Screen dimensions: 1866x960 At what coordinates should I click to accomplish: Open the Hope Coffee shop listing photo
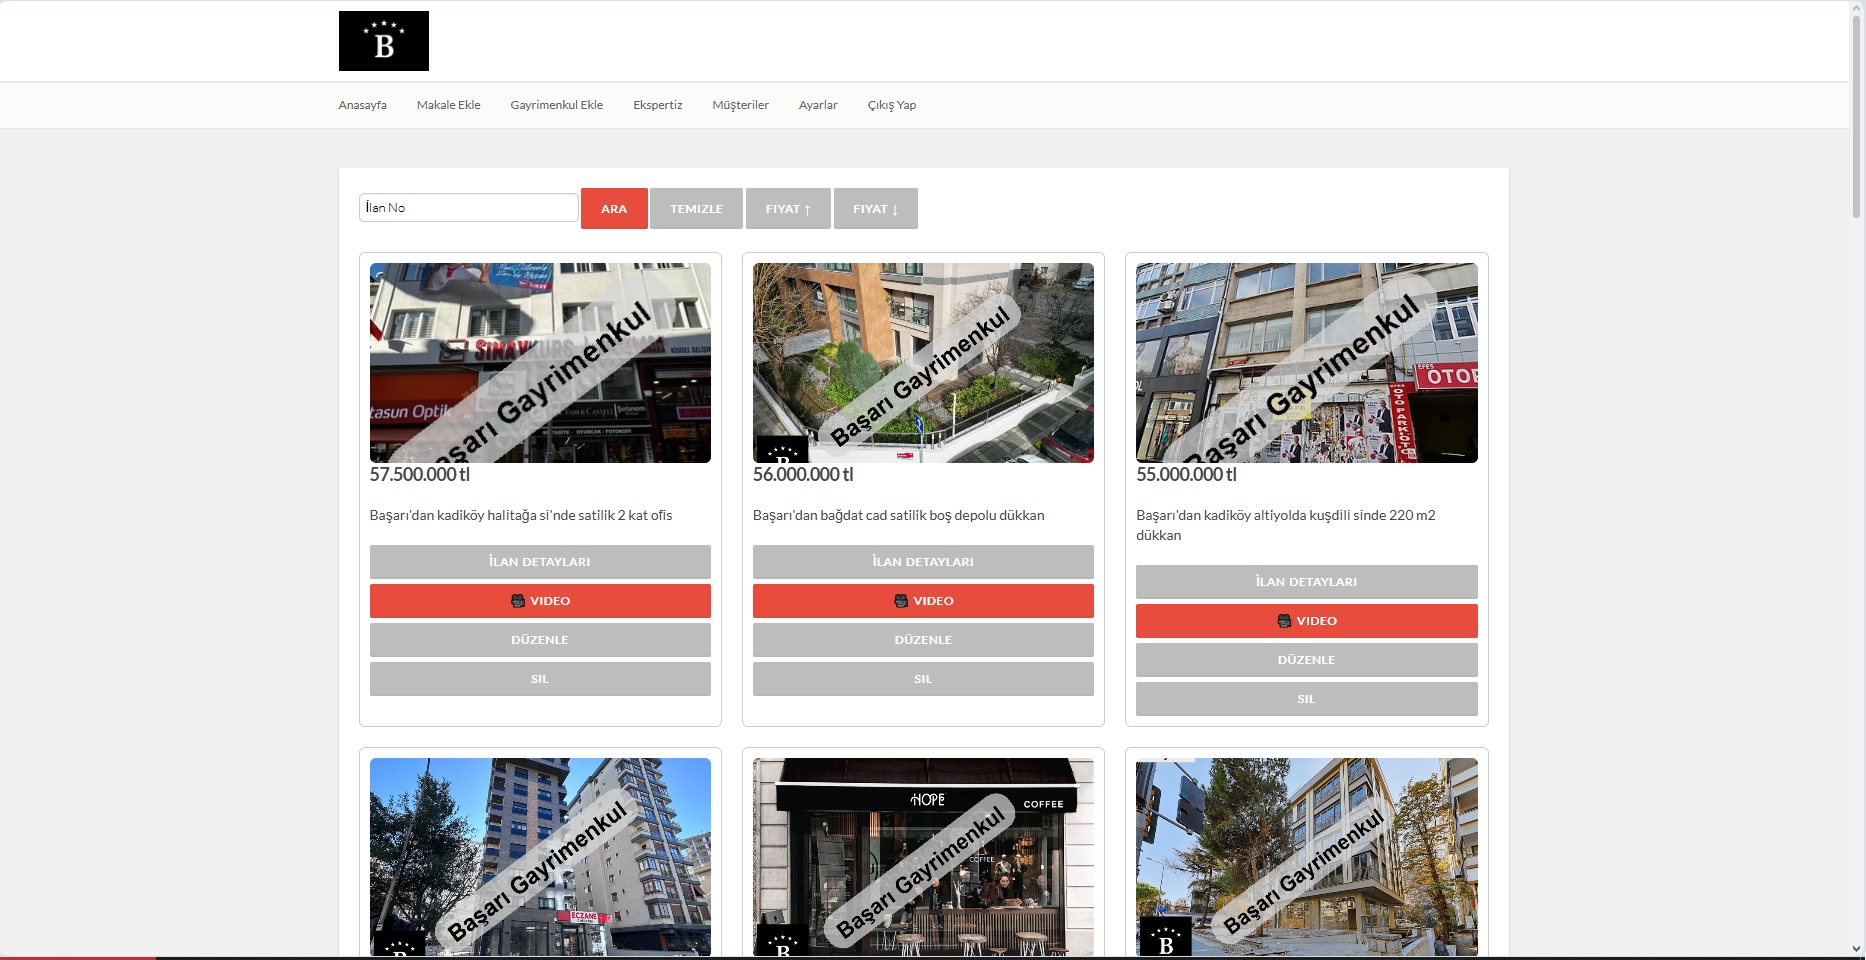(x=923, y=857)
